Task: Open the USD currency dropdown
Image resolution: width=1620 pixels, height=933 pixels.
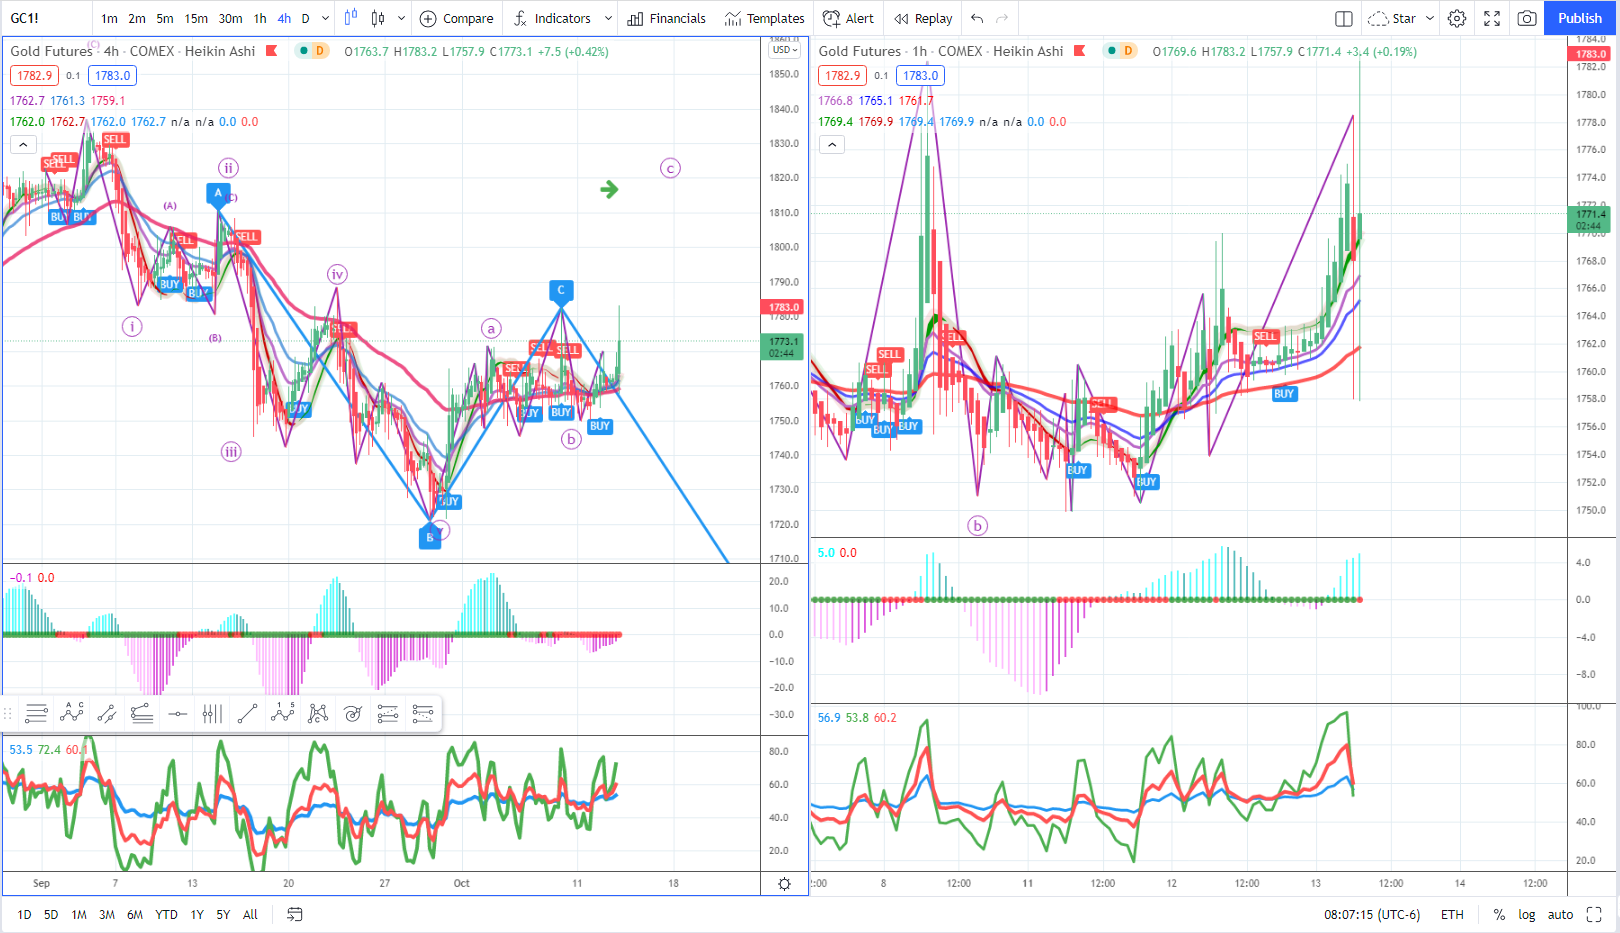Action: (785, 50)
